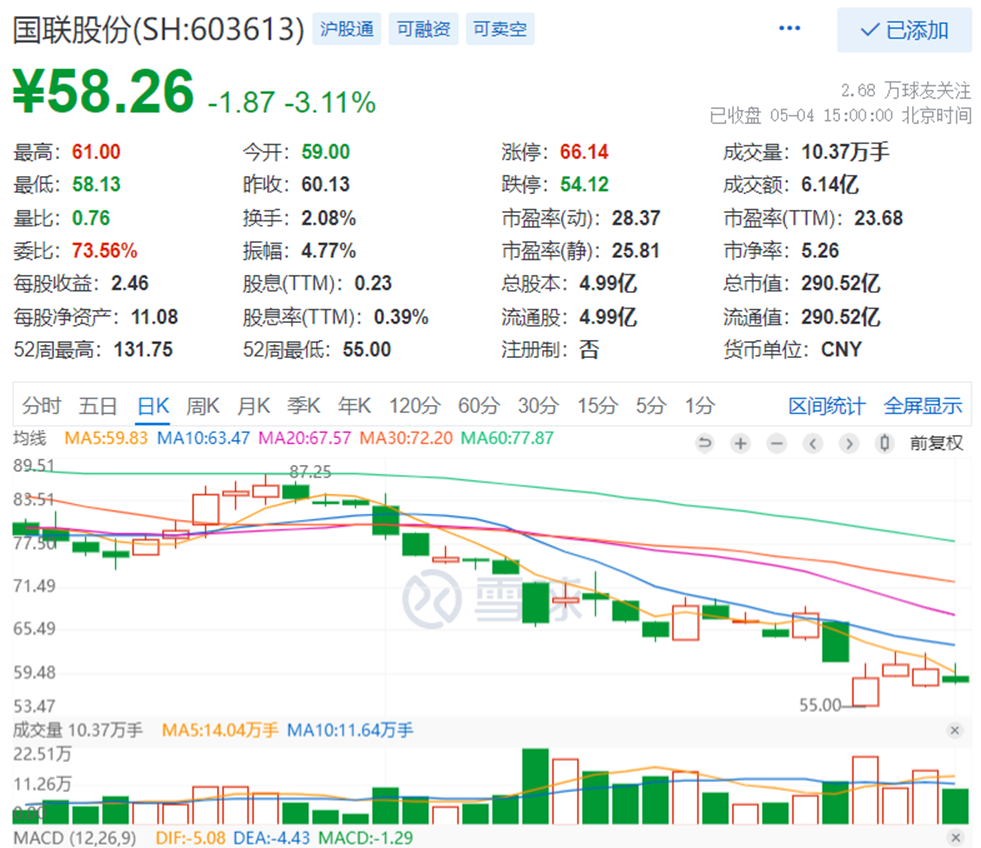Click the stock title 国联股份(SH:603613)
The width and height of the screenshot is (981, 848).
click(159, 29)
